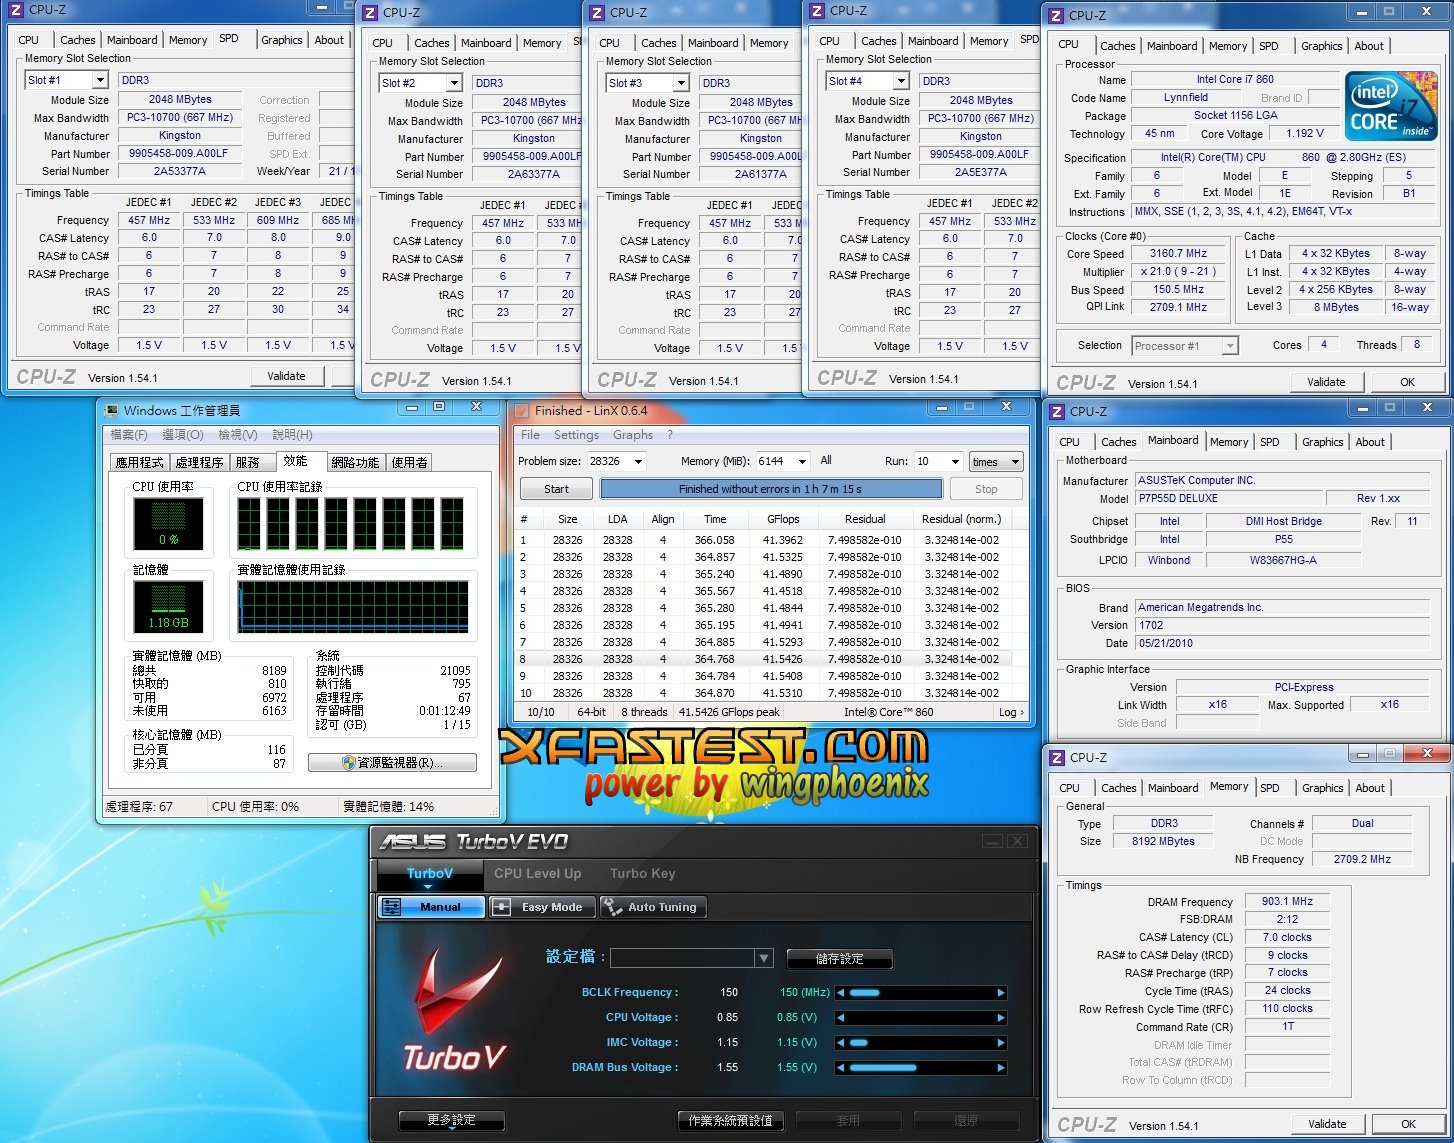The width and height of the screenshot is (1454, 1143).
Task: Click the CPU-Z icon in the Slot #1 window title bar
Action: pos(16,9)
